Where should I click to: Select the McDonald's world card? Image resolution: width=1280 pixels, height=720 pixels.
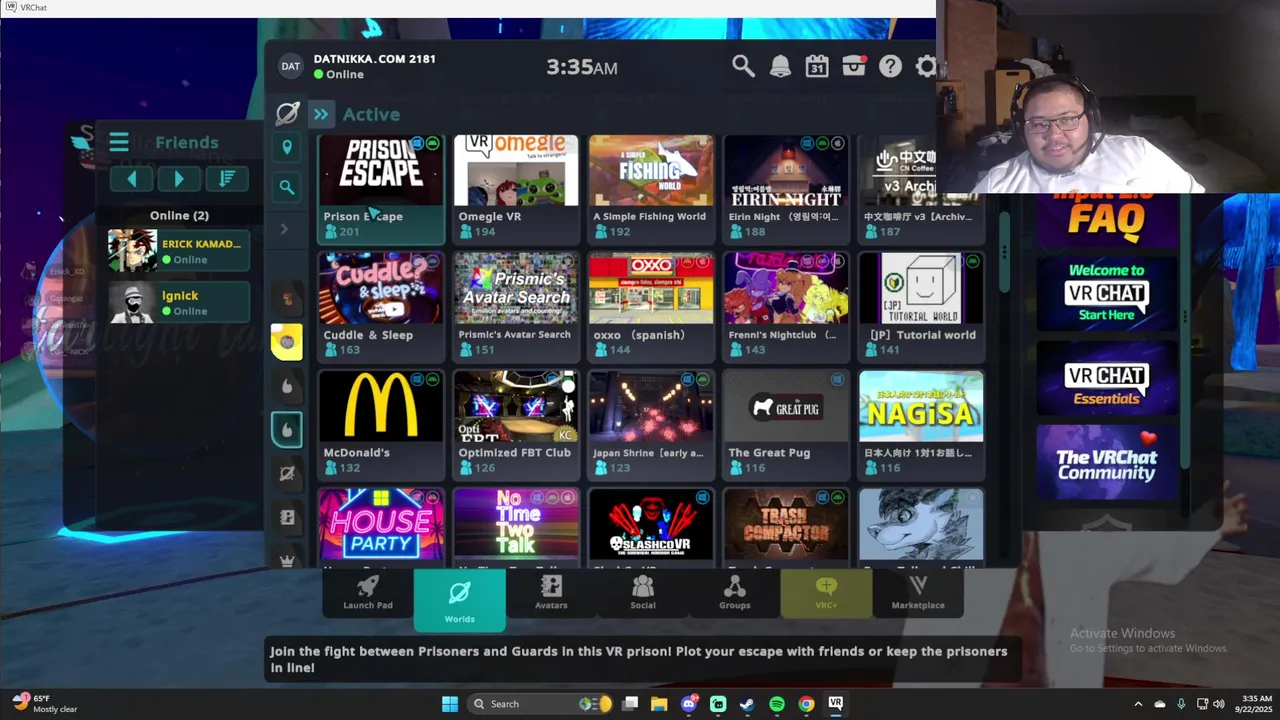coord(381,424)
